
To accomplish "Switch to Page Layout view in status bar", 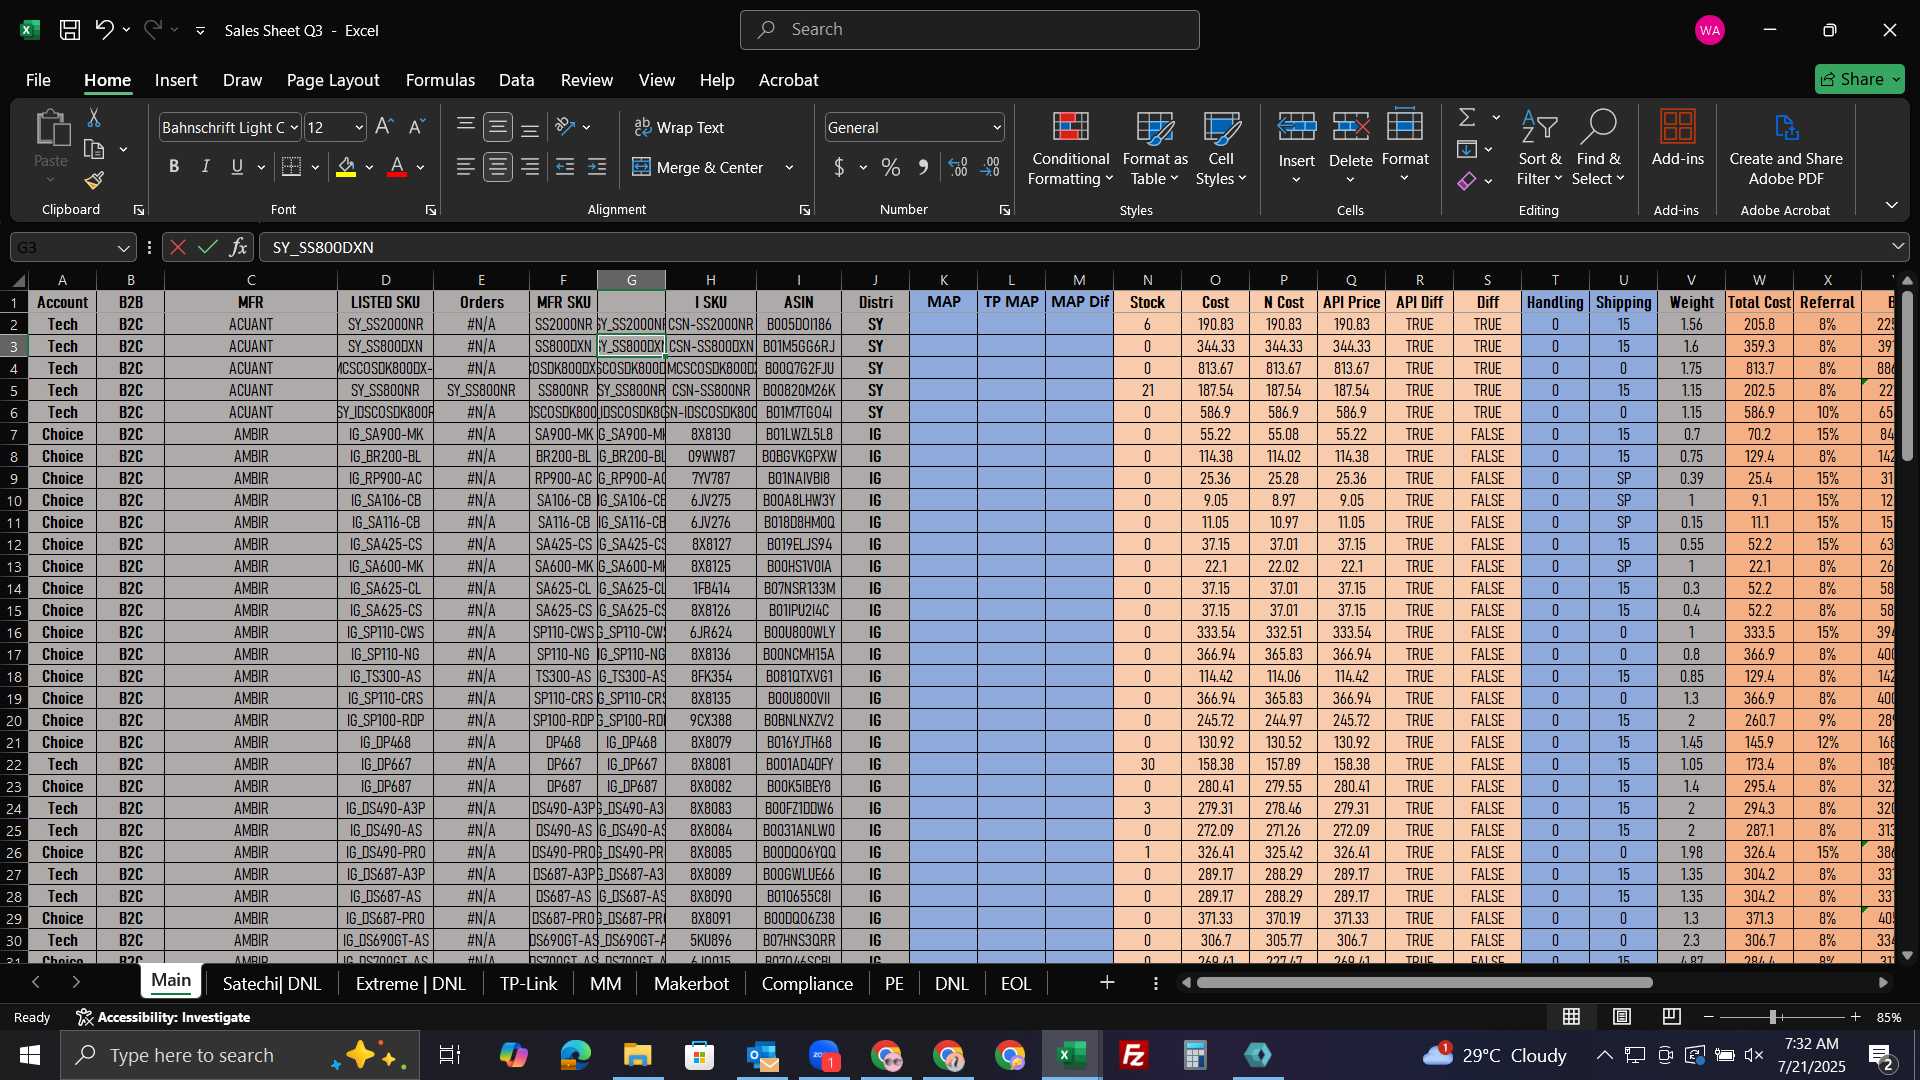I will [1622, 1017].
